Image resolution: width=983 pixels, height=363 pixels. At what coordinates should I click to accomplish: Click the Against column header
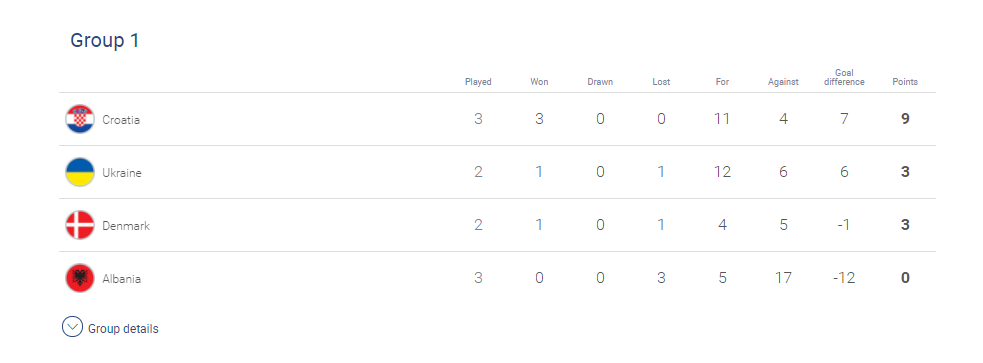[x=783, y=82]
